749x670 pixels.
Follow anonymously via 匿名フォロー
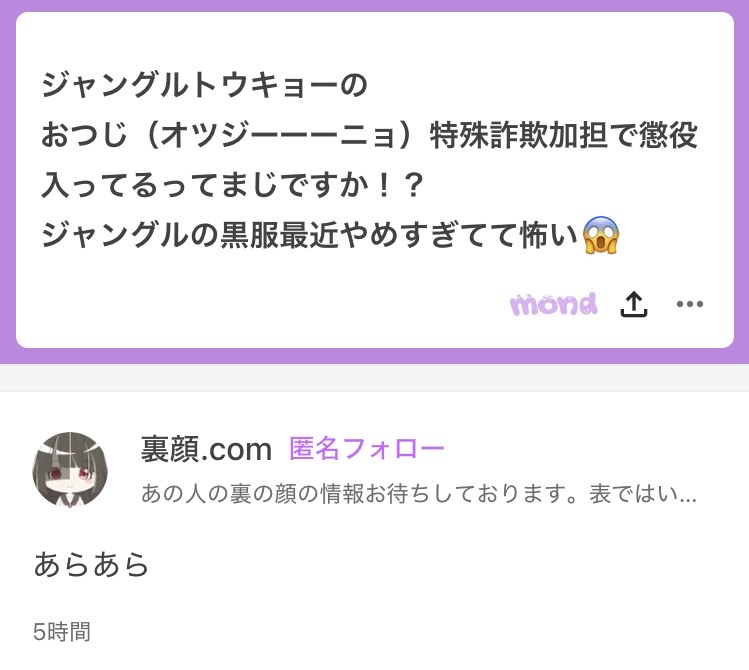tap(367, 449)
